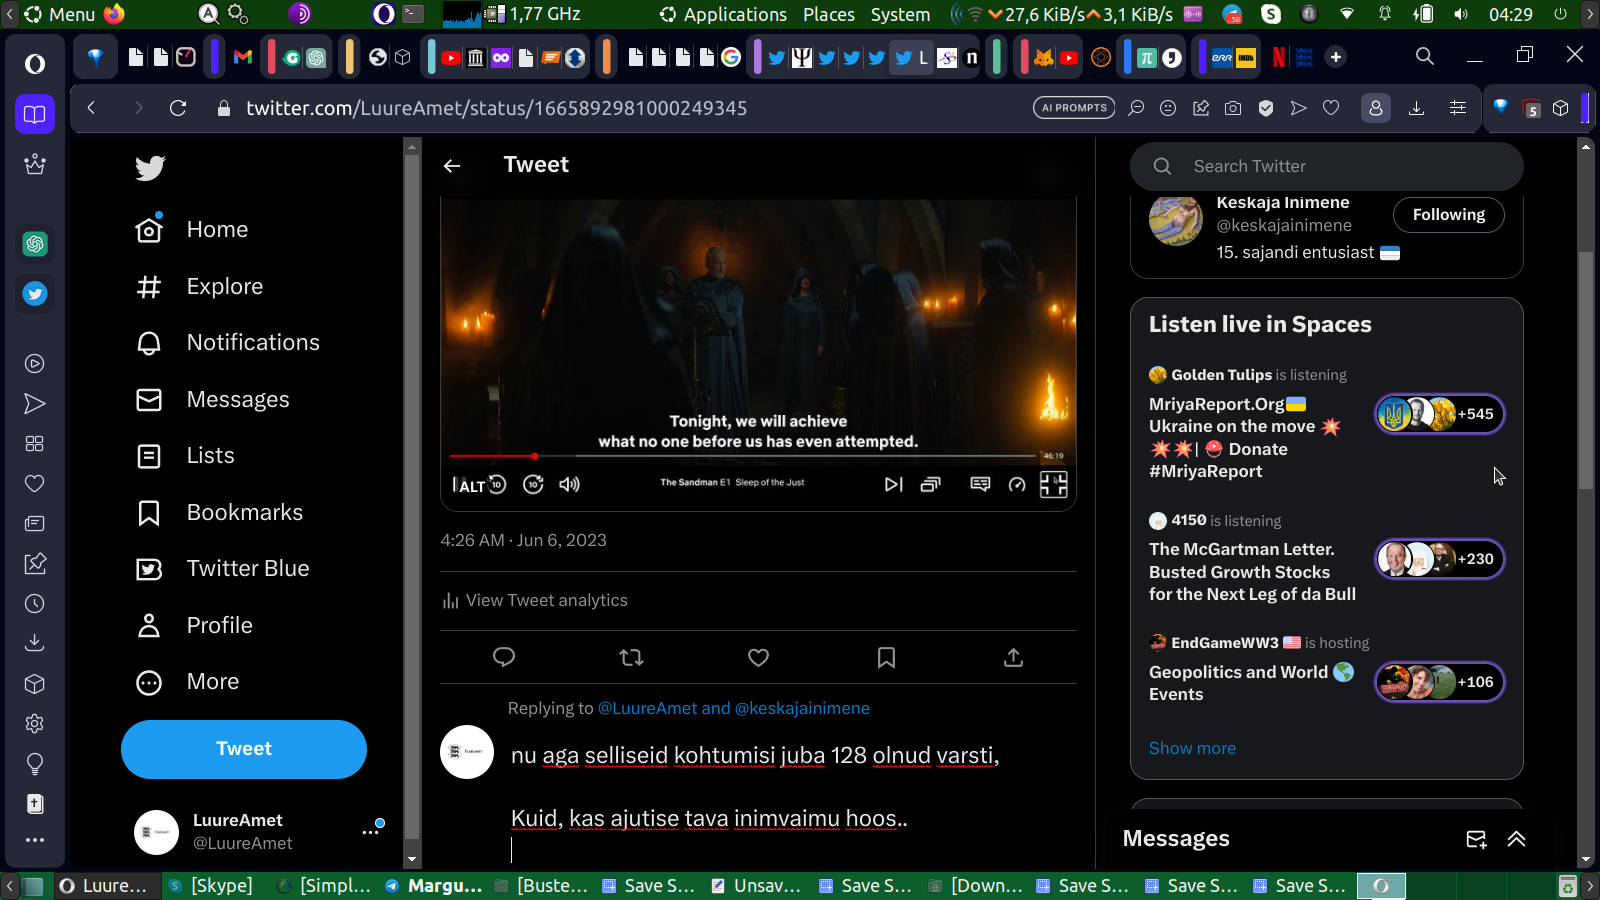Focus the Search Twitter field
This screenshot has height=900, width=1600.
coord(1327,166)
